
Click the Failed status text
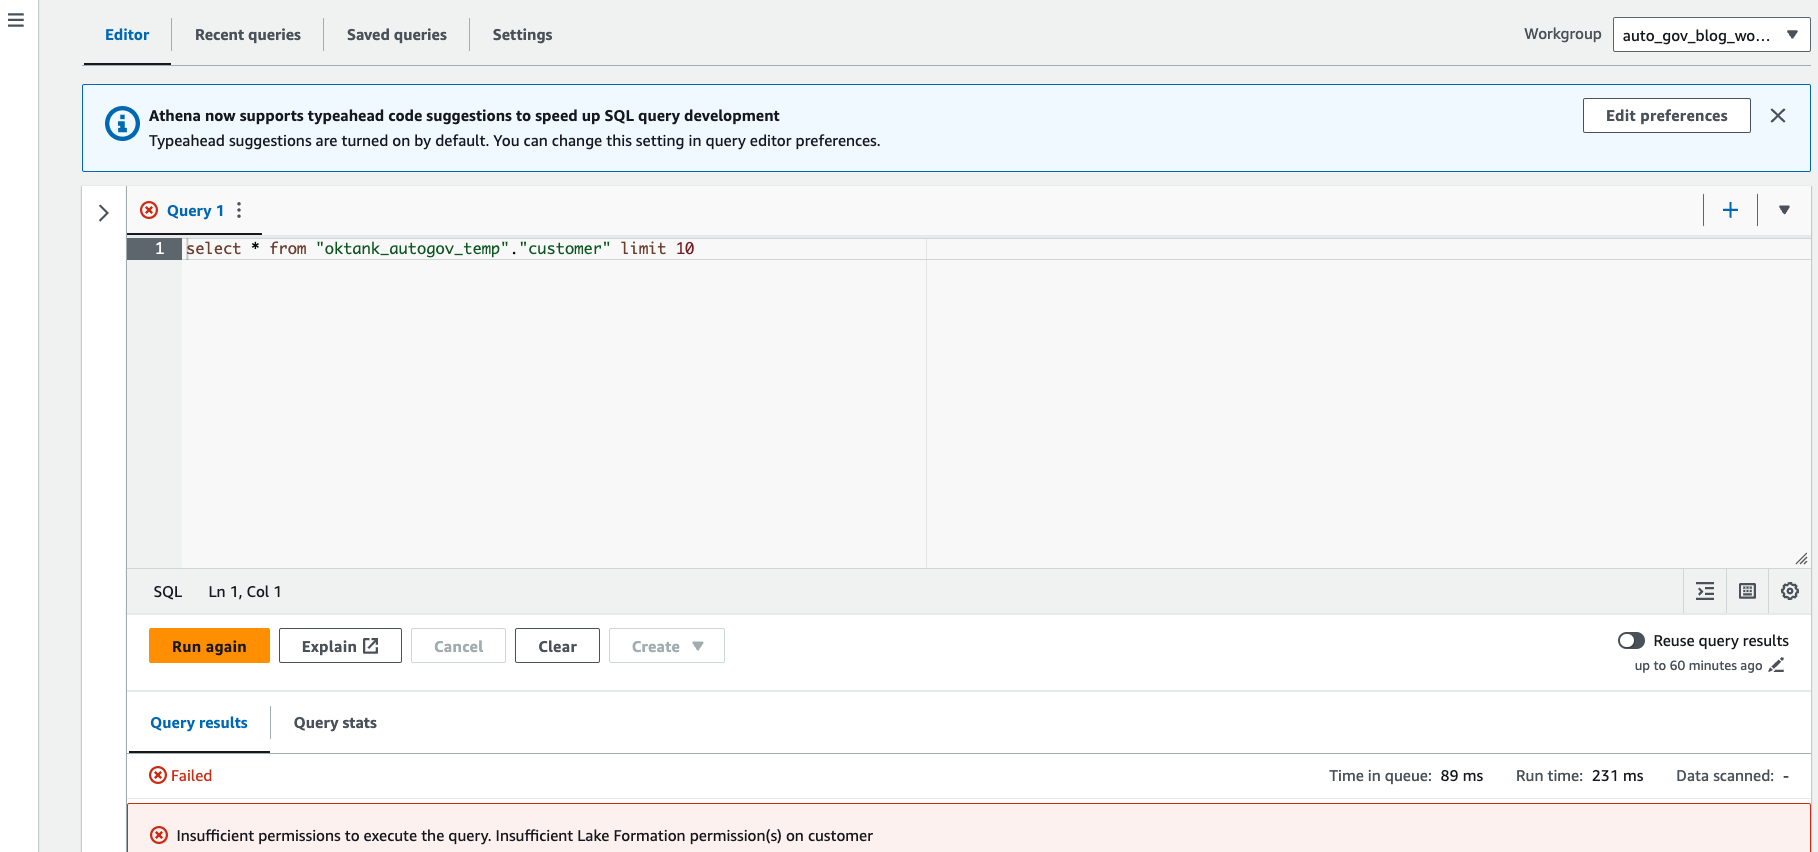coord(191,775)
